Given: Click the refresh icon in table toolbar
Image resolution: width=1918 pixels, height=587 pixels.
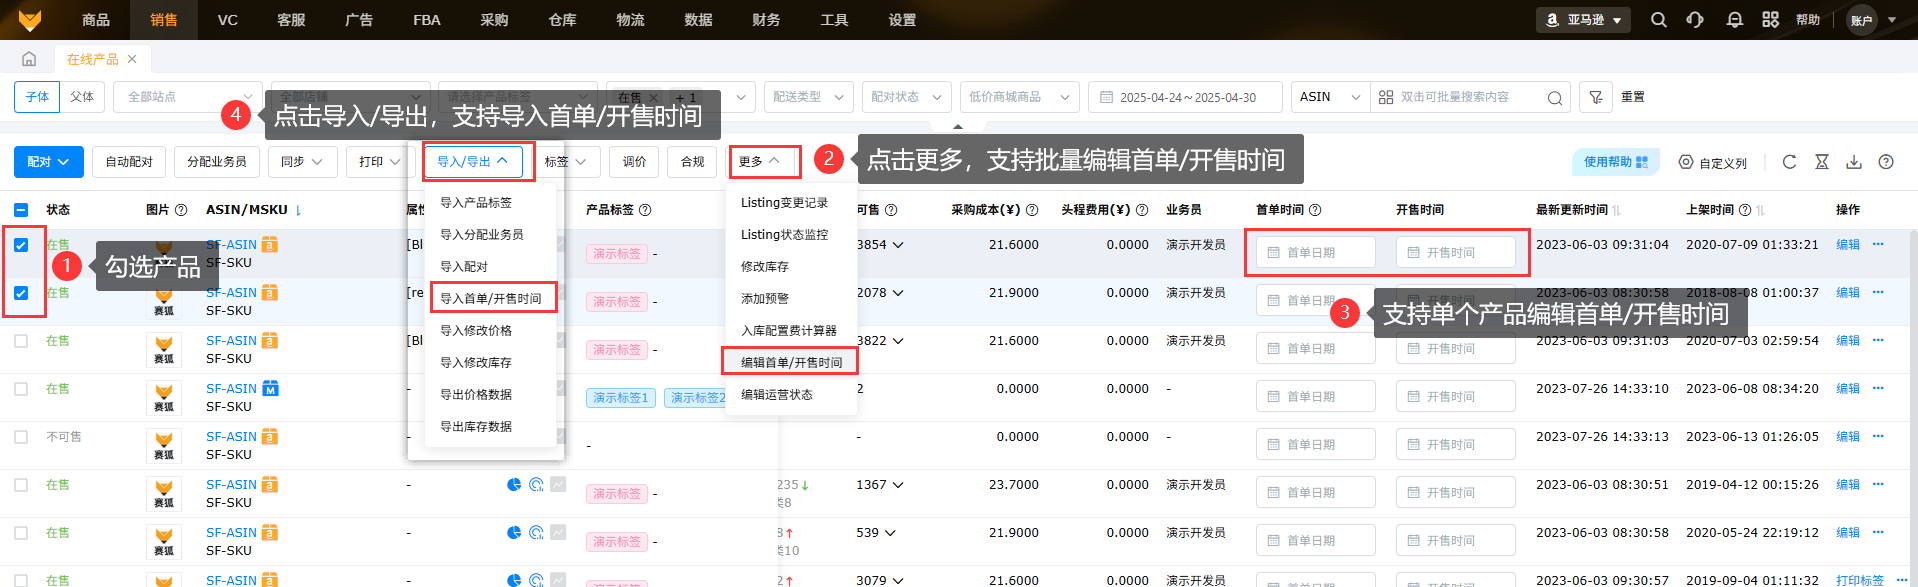Looking at the screenshot, I should [x=1790, y=162].
